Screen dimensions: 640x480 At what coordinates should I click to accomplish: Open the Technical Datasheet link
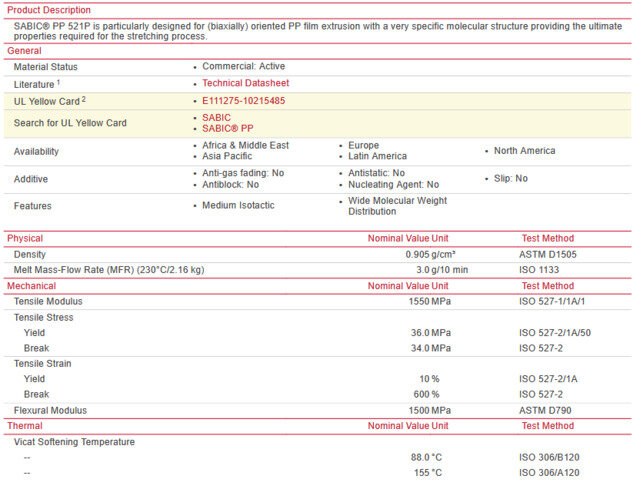click(x=245, y=83)
